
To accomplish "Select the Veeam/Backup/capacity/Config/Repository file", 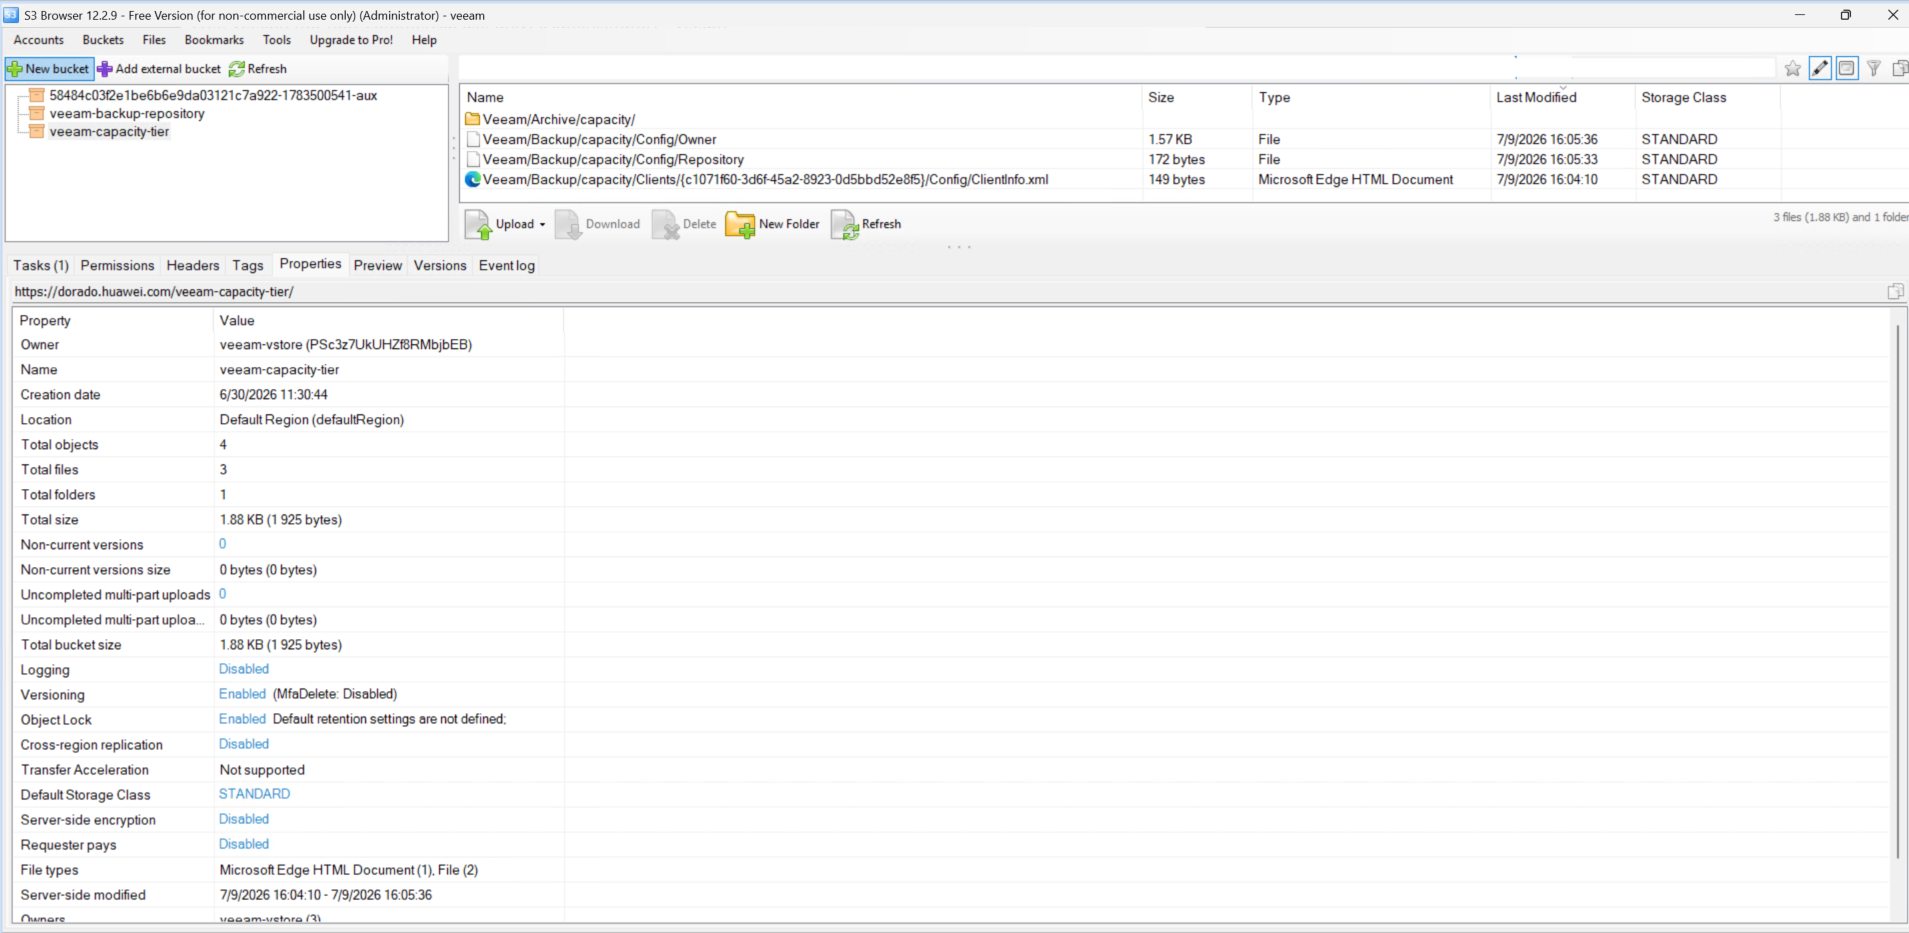I will [x=613, y=159].
